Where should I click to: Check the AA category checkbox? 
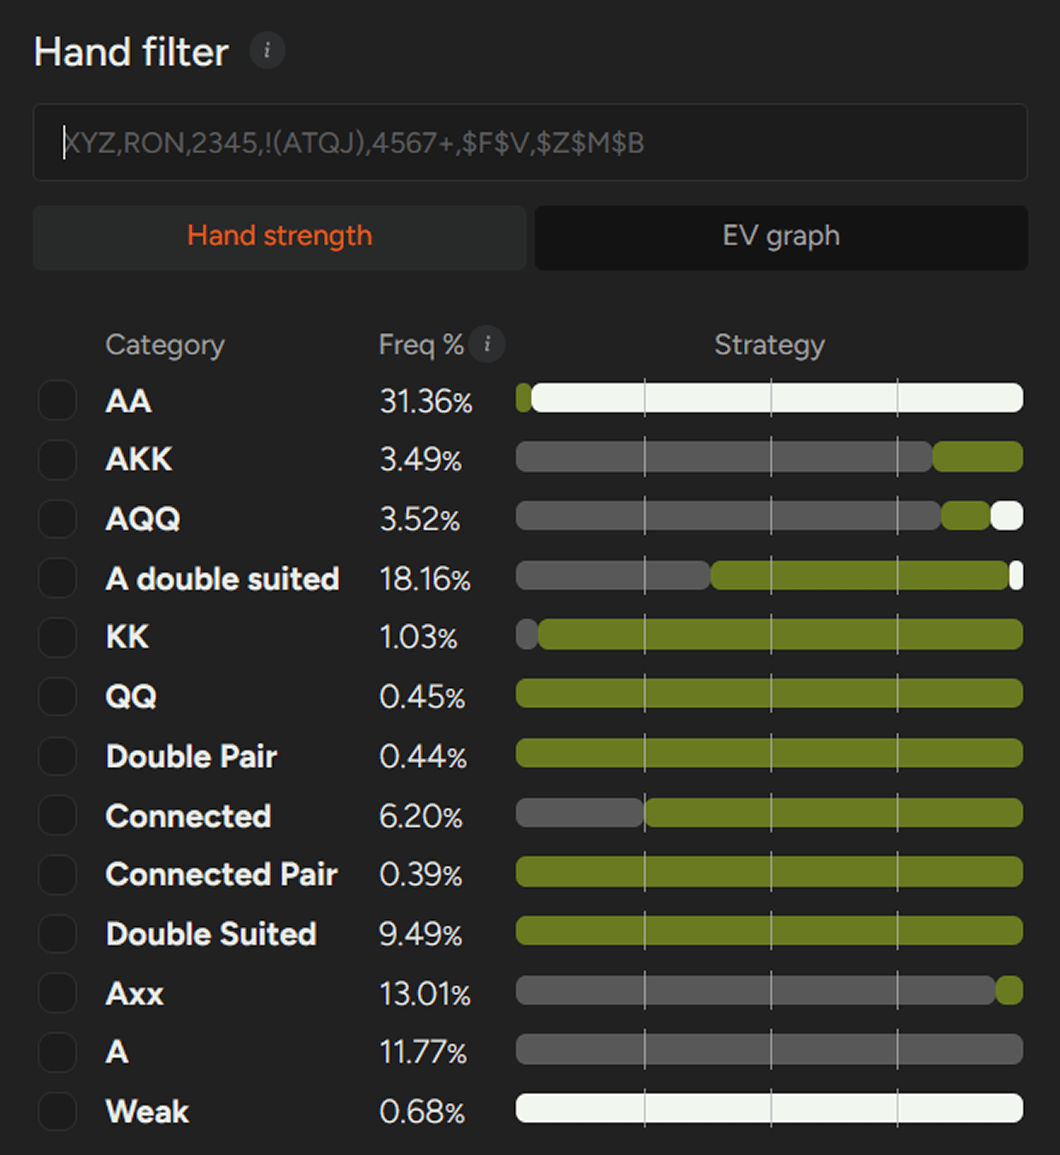click(57, 401)
